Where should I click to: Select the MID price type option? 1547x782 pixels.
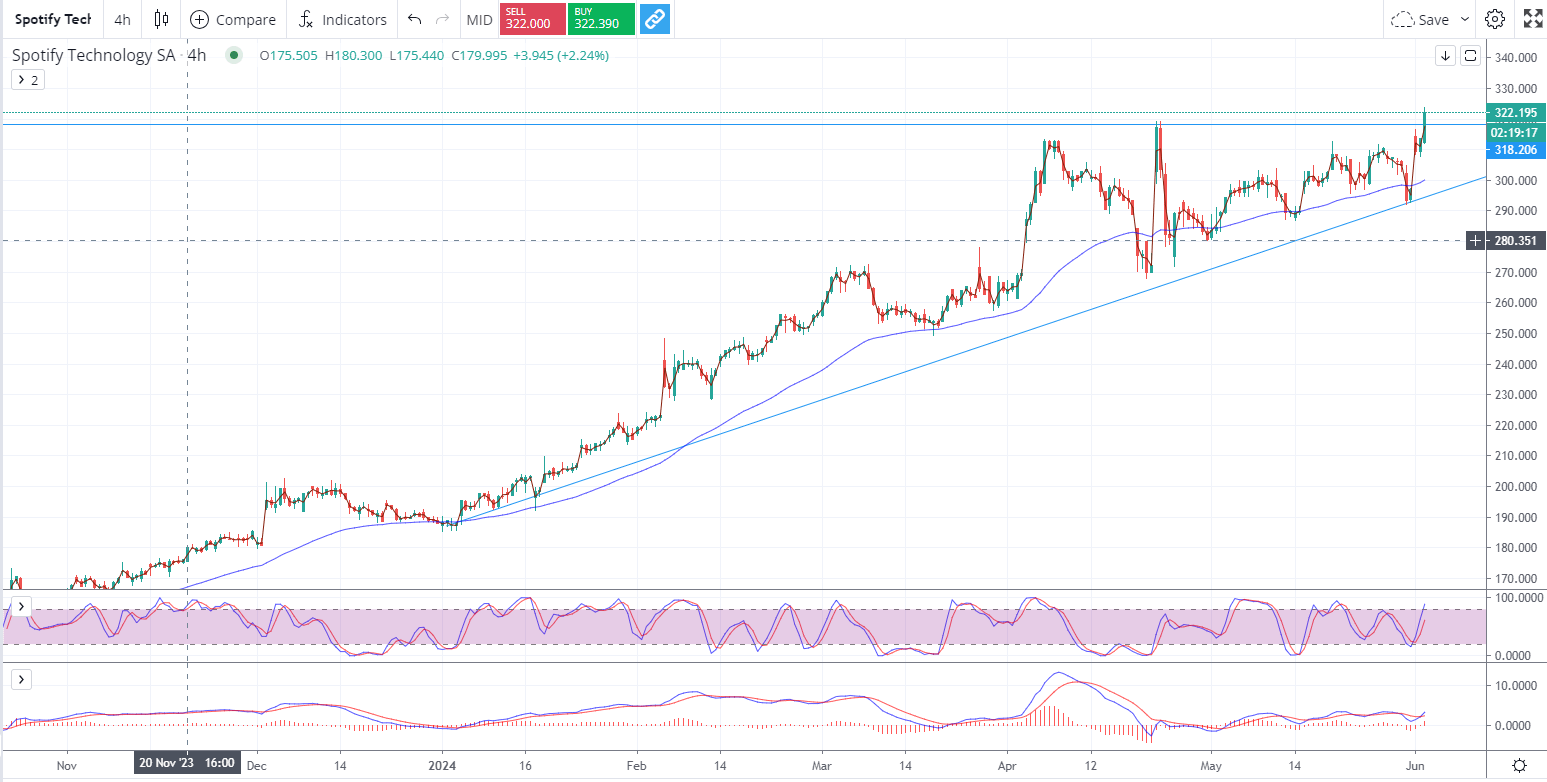(479, 19)
